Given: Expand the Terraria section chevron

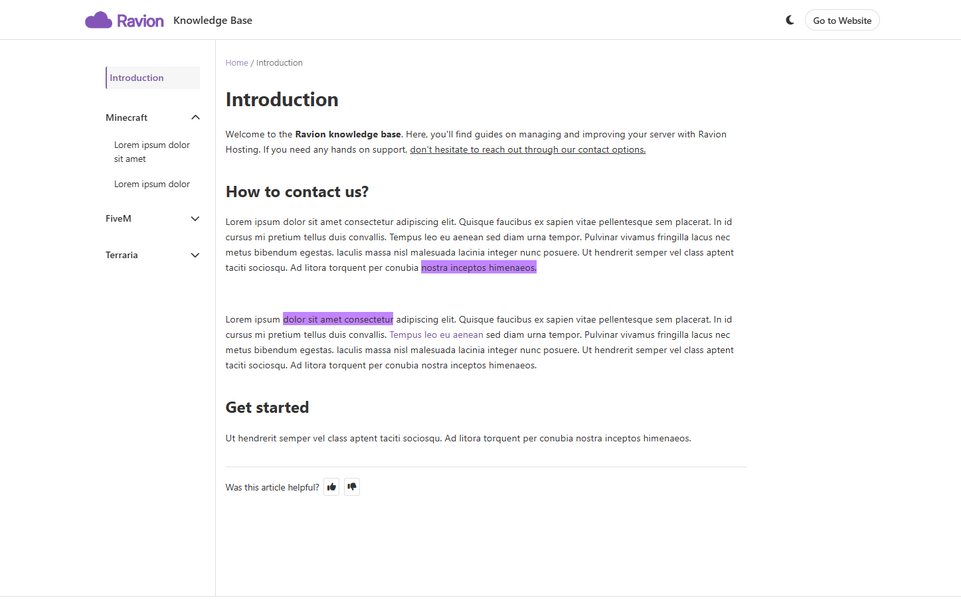Looking at the screenshot, I should 196,255.
